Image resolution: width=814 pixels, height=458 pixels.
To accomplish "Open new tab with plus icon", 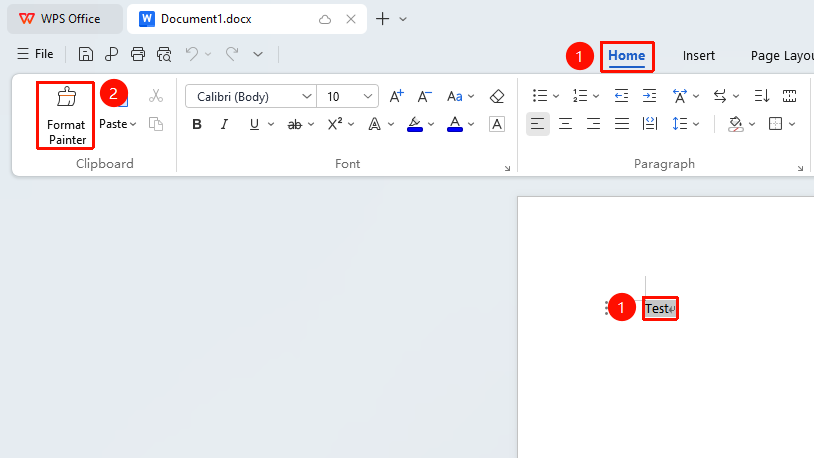I will [383, 19].
